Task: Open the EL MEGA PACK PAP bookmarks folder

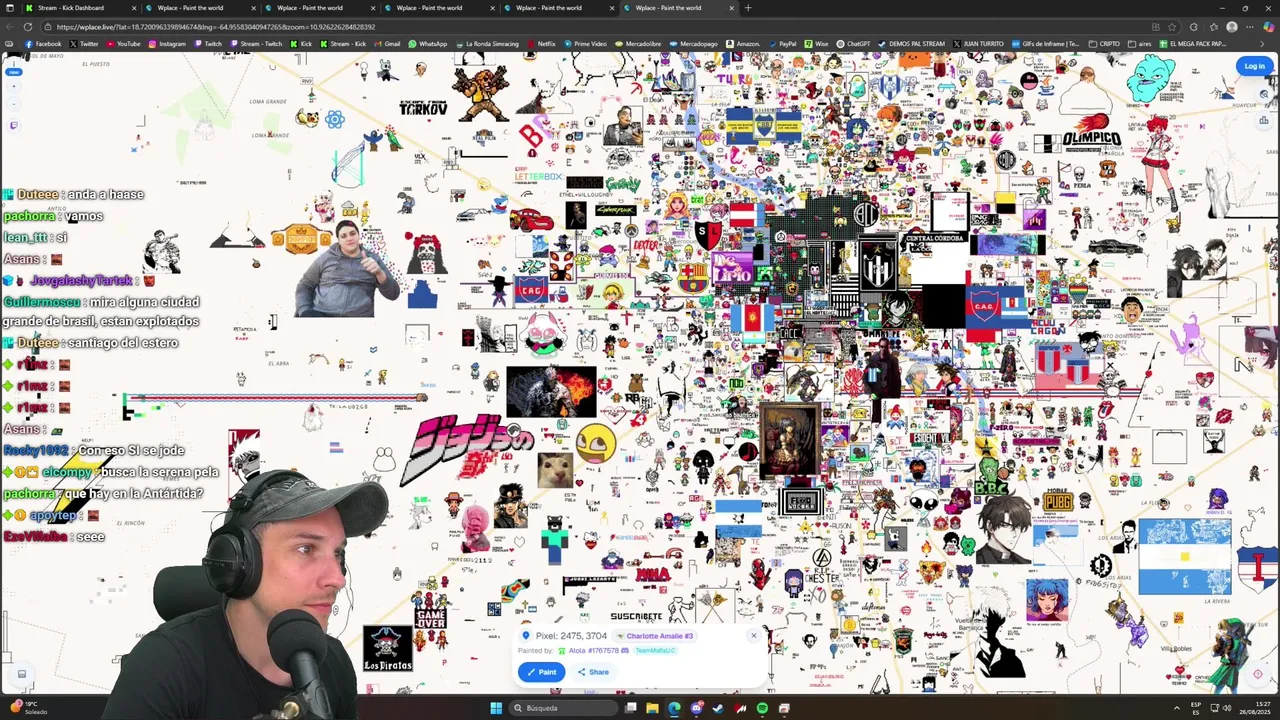Action: [1192, 44]
